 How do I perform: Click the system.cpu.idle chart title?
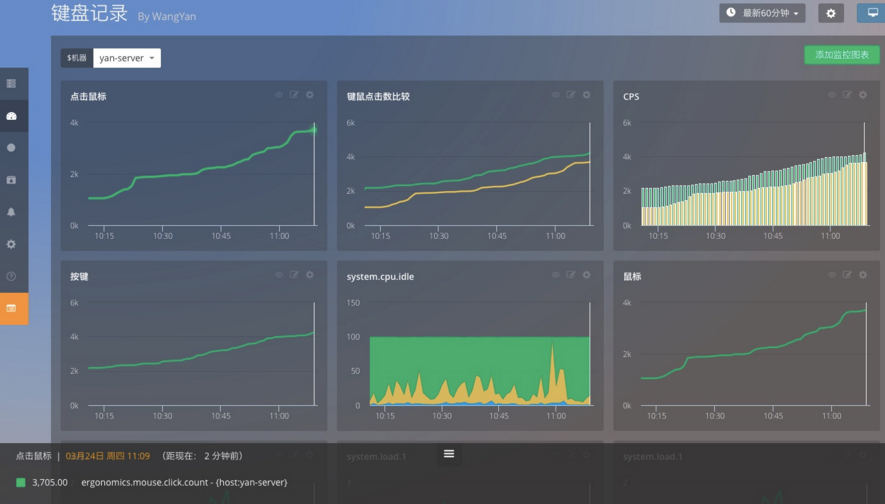coord(380,277)
